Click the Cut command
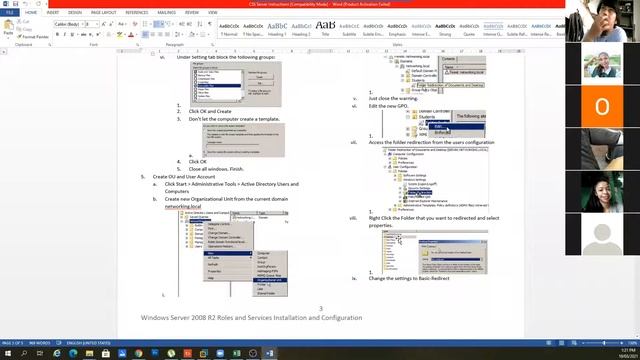The height and width of the screenshot is (360, 640). pos(23,22)
